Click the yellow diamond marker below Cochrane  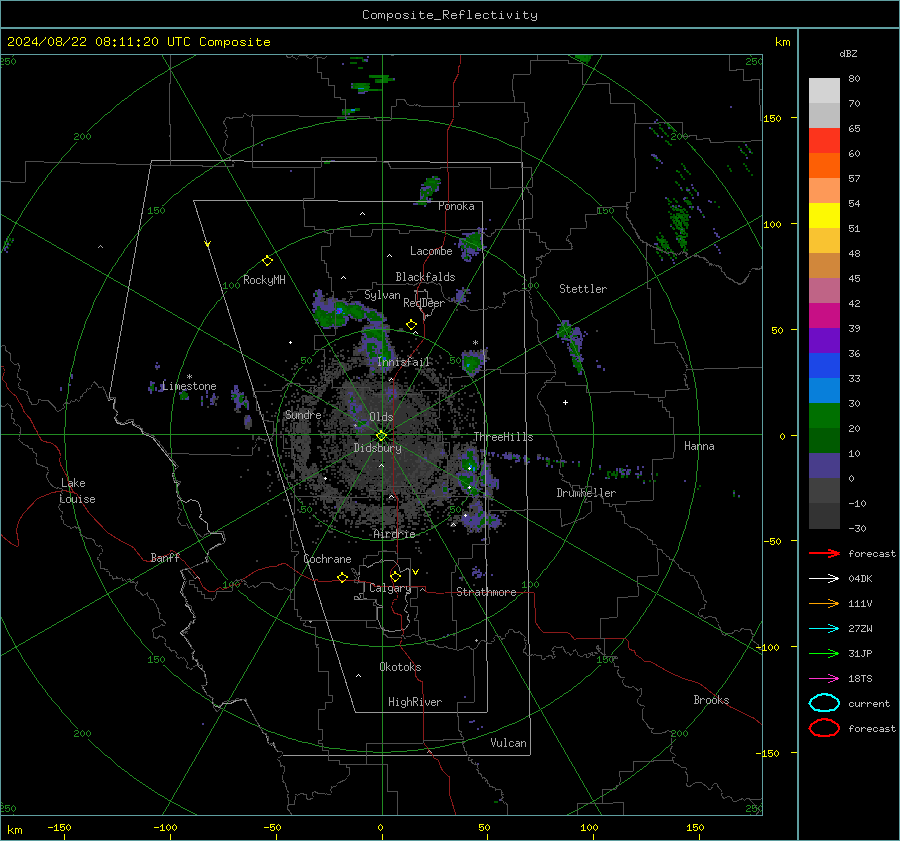[x=343, y=577]
